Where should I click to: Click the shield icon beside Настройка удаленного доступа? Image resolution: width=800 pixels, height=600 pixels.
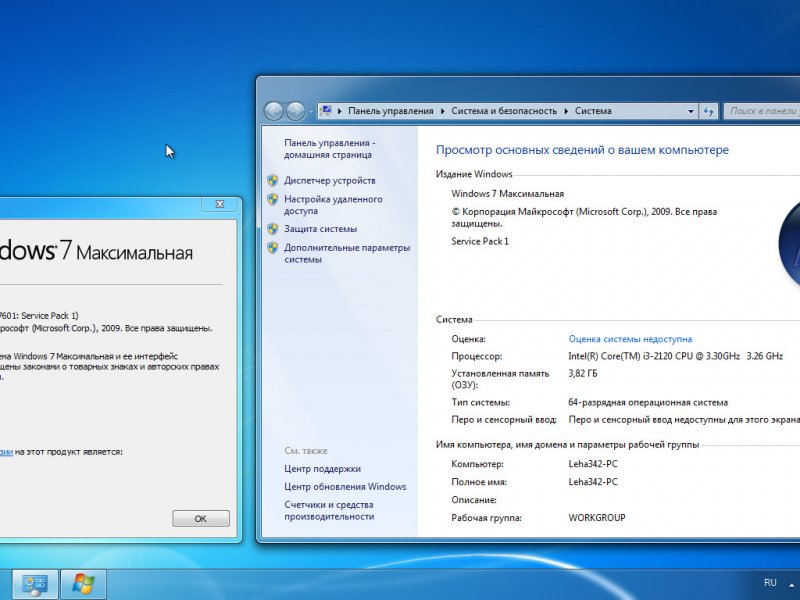(x=273, y=199)
